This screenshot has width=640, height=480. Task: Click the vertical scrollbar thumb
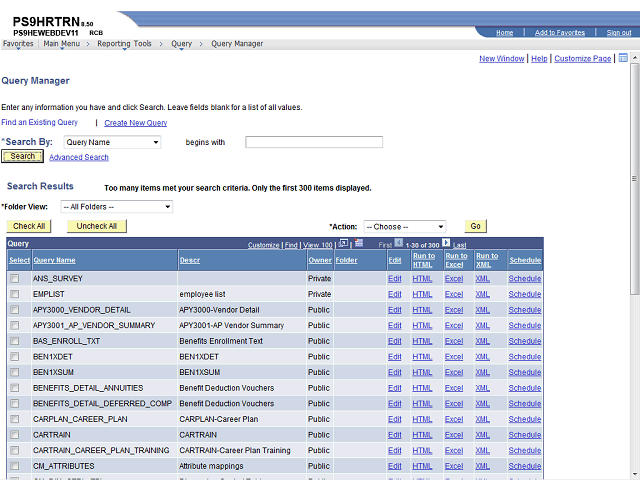click(634, 178)
